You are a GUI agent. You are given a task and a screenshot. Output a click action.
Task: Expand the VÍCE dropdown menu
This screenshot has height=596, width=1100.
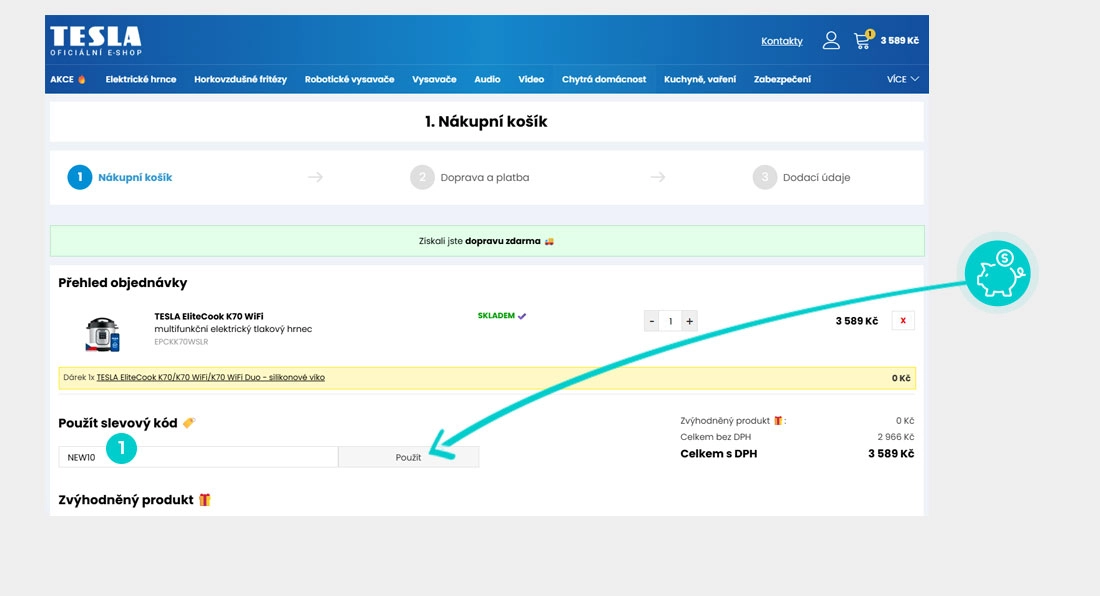[902, 79]
